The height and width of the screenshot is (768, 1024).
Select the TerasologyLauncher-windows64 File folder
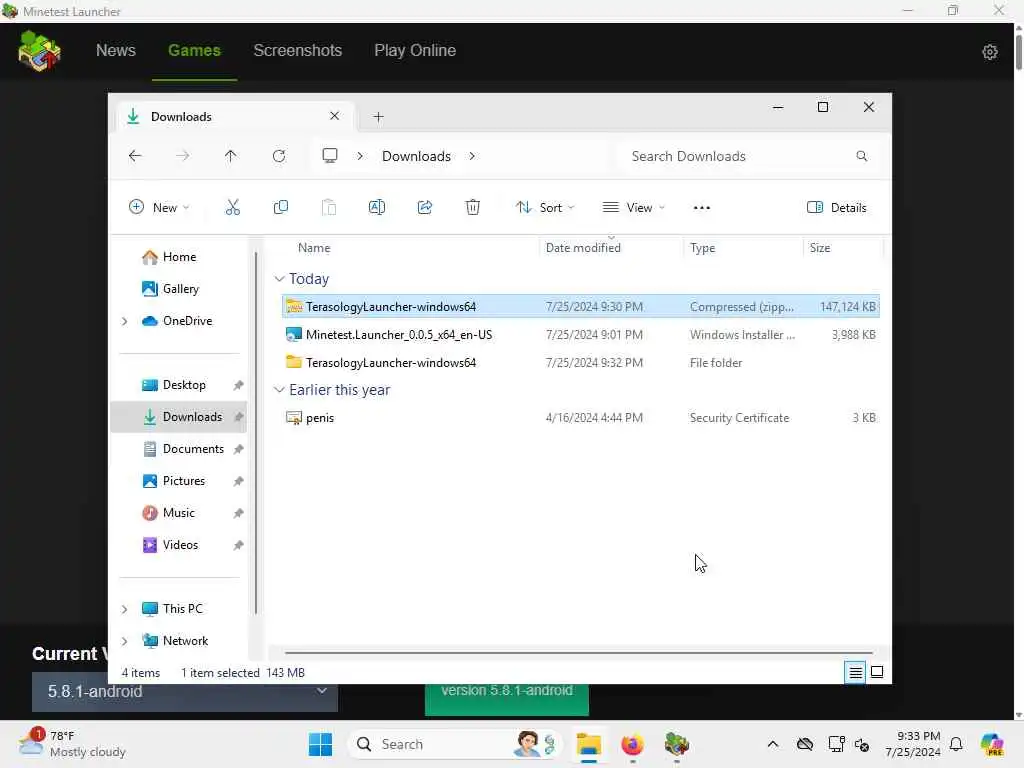pyautogui.click(x=581, y=362)
